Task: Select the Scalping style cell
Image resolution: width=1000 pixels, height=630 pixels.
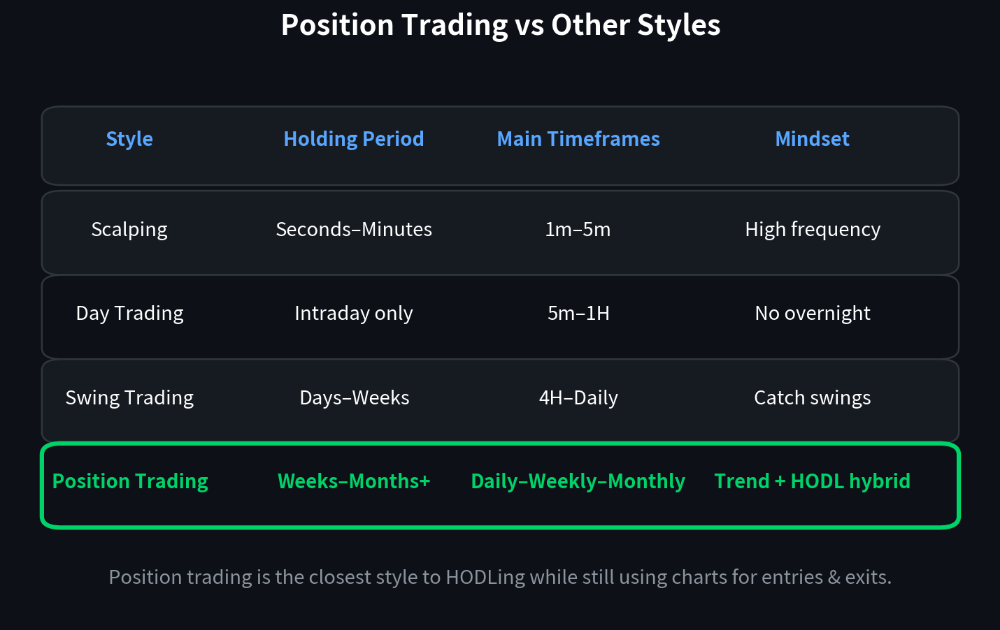Action: point(129,230)
